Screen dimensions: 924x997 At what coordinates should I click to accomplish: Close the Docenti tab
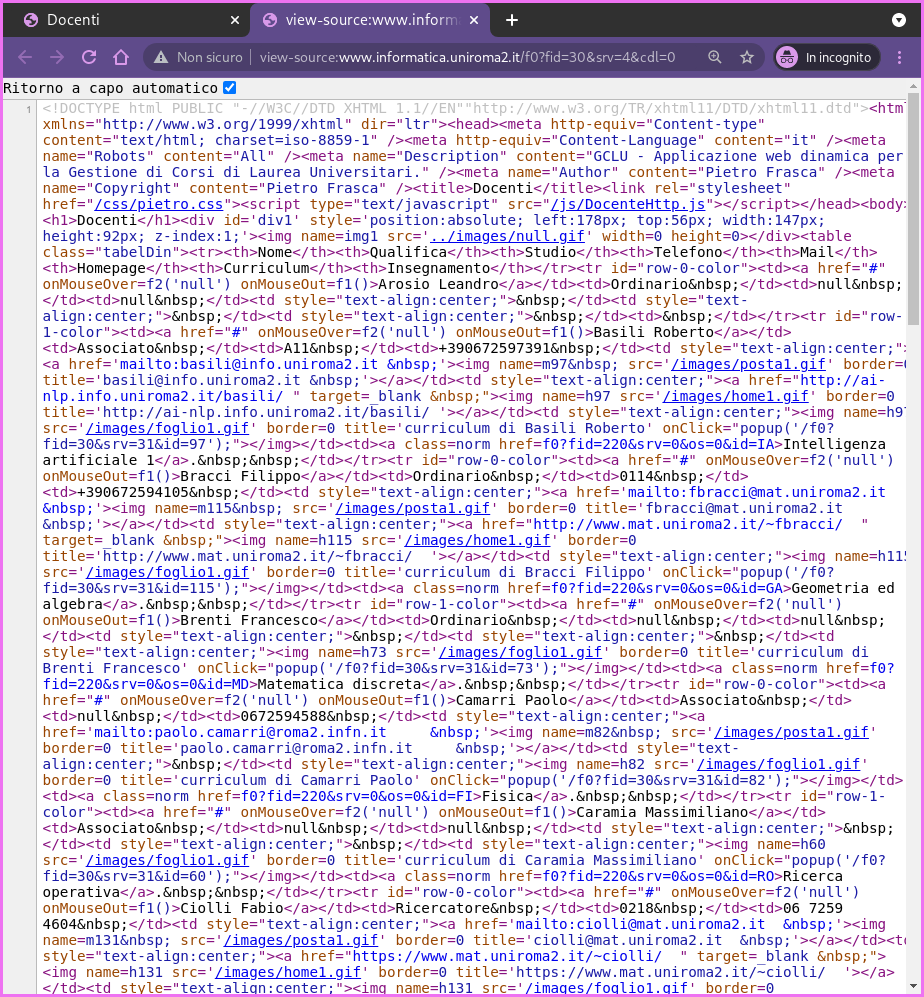pyautogui.click(x=235, y=20)
